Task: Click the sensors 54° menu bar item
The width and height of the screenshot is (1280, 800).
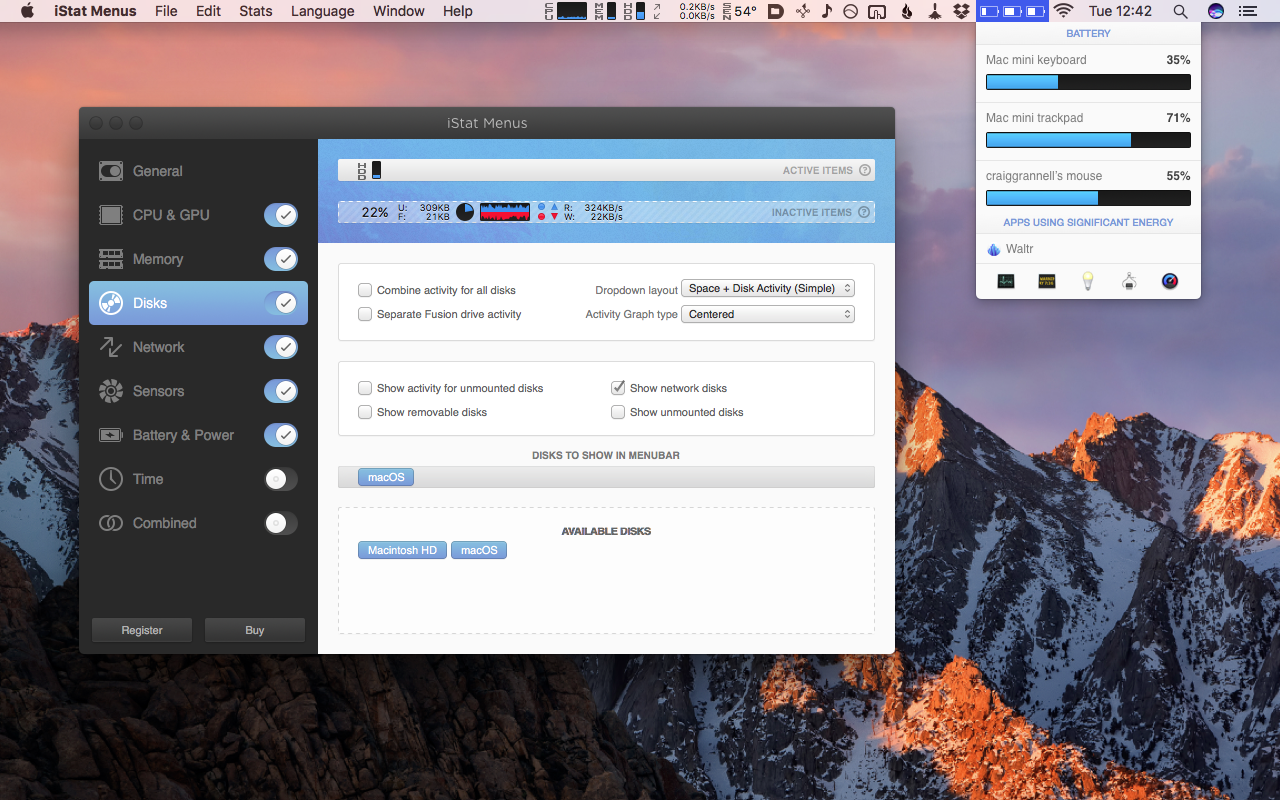Action: pos(739,11)
